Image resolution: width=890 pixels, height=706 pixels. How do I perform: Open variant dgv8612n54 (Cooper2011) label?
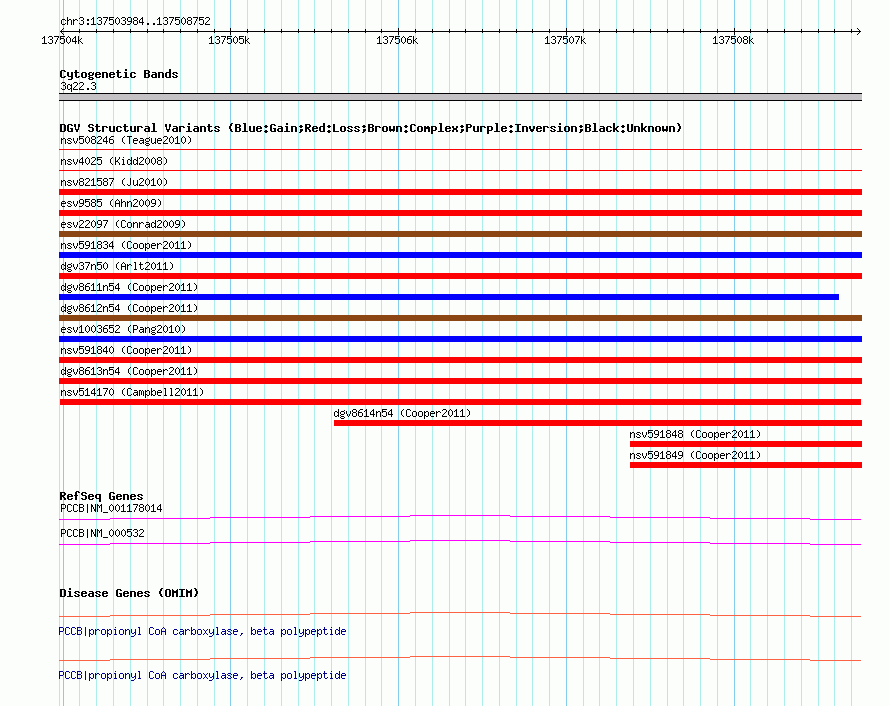pos(129,308)
